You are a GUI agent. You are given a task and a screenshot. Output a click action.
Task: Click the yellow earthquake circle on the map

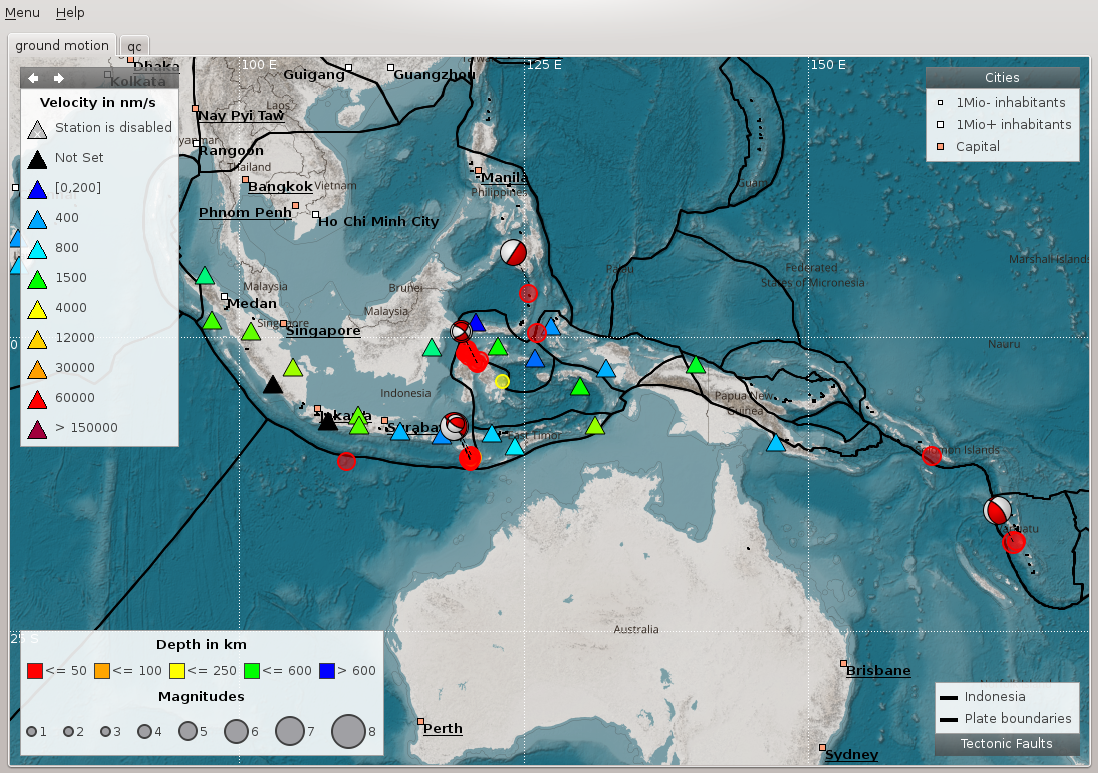[x=502, y=381]
